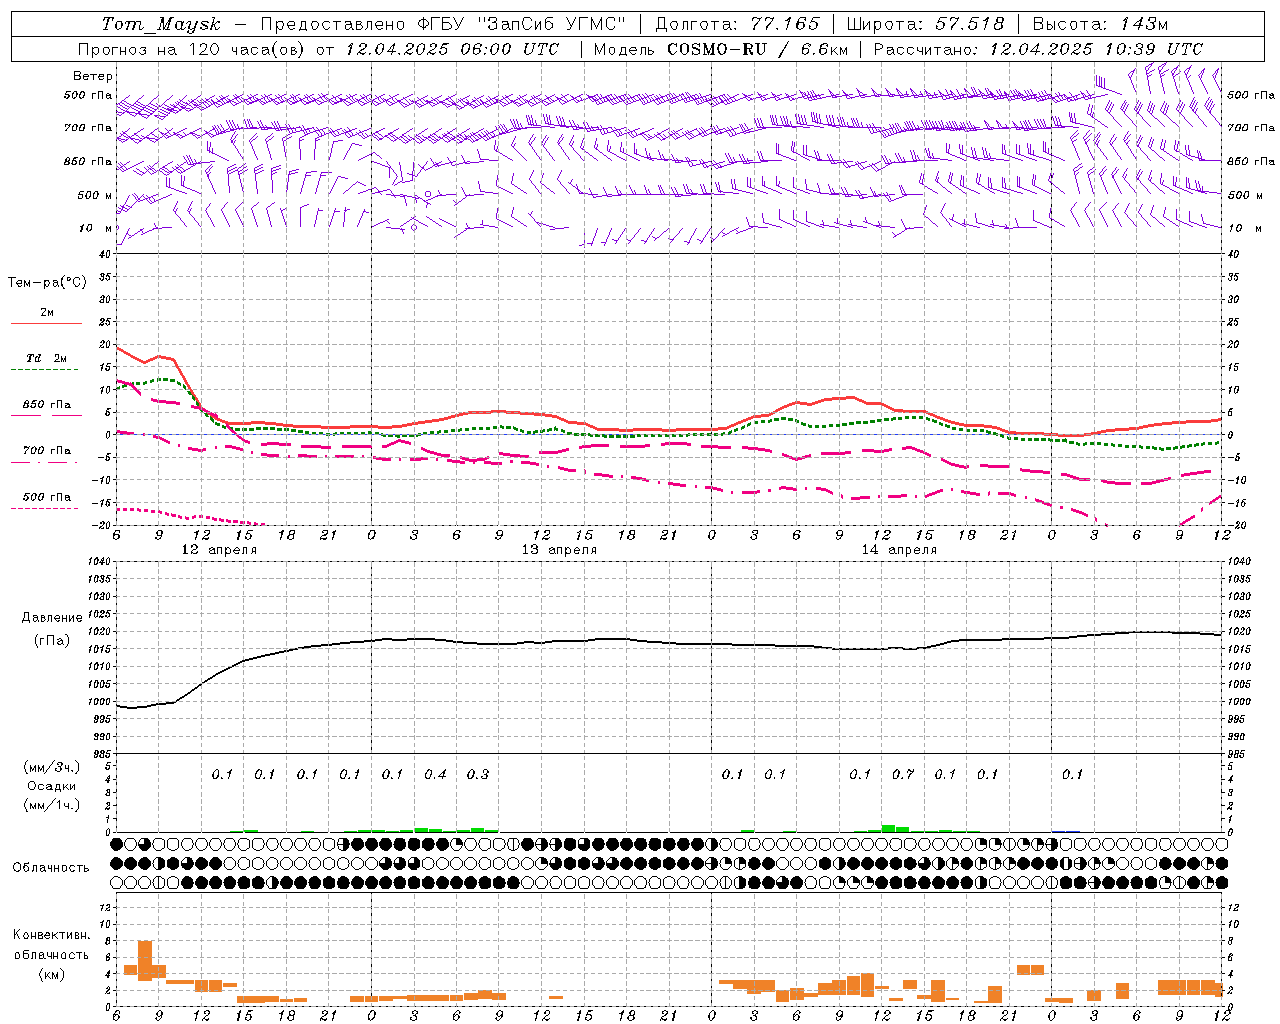Viewport: 1280px width, 1024px height.
Task: Click the '2м' temperature legend label
Action: 47,312
